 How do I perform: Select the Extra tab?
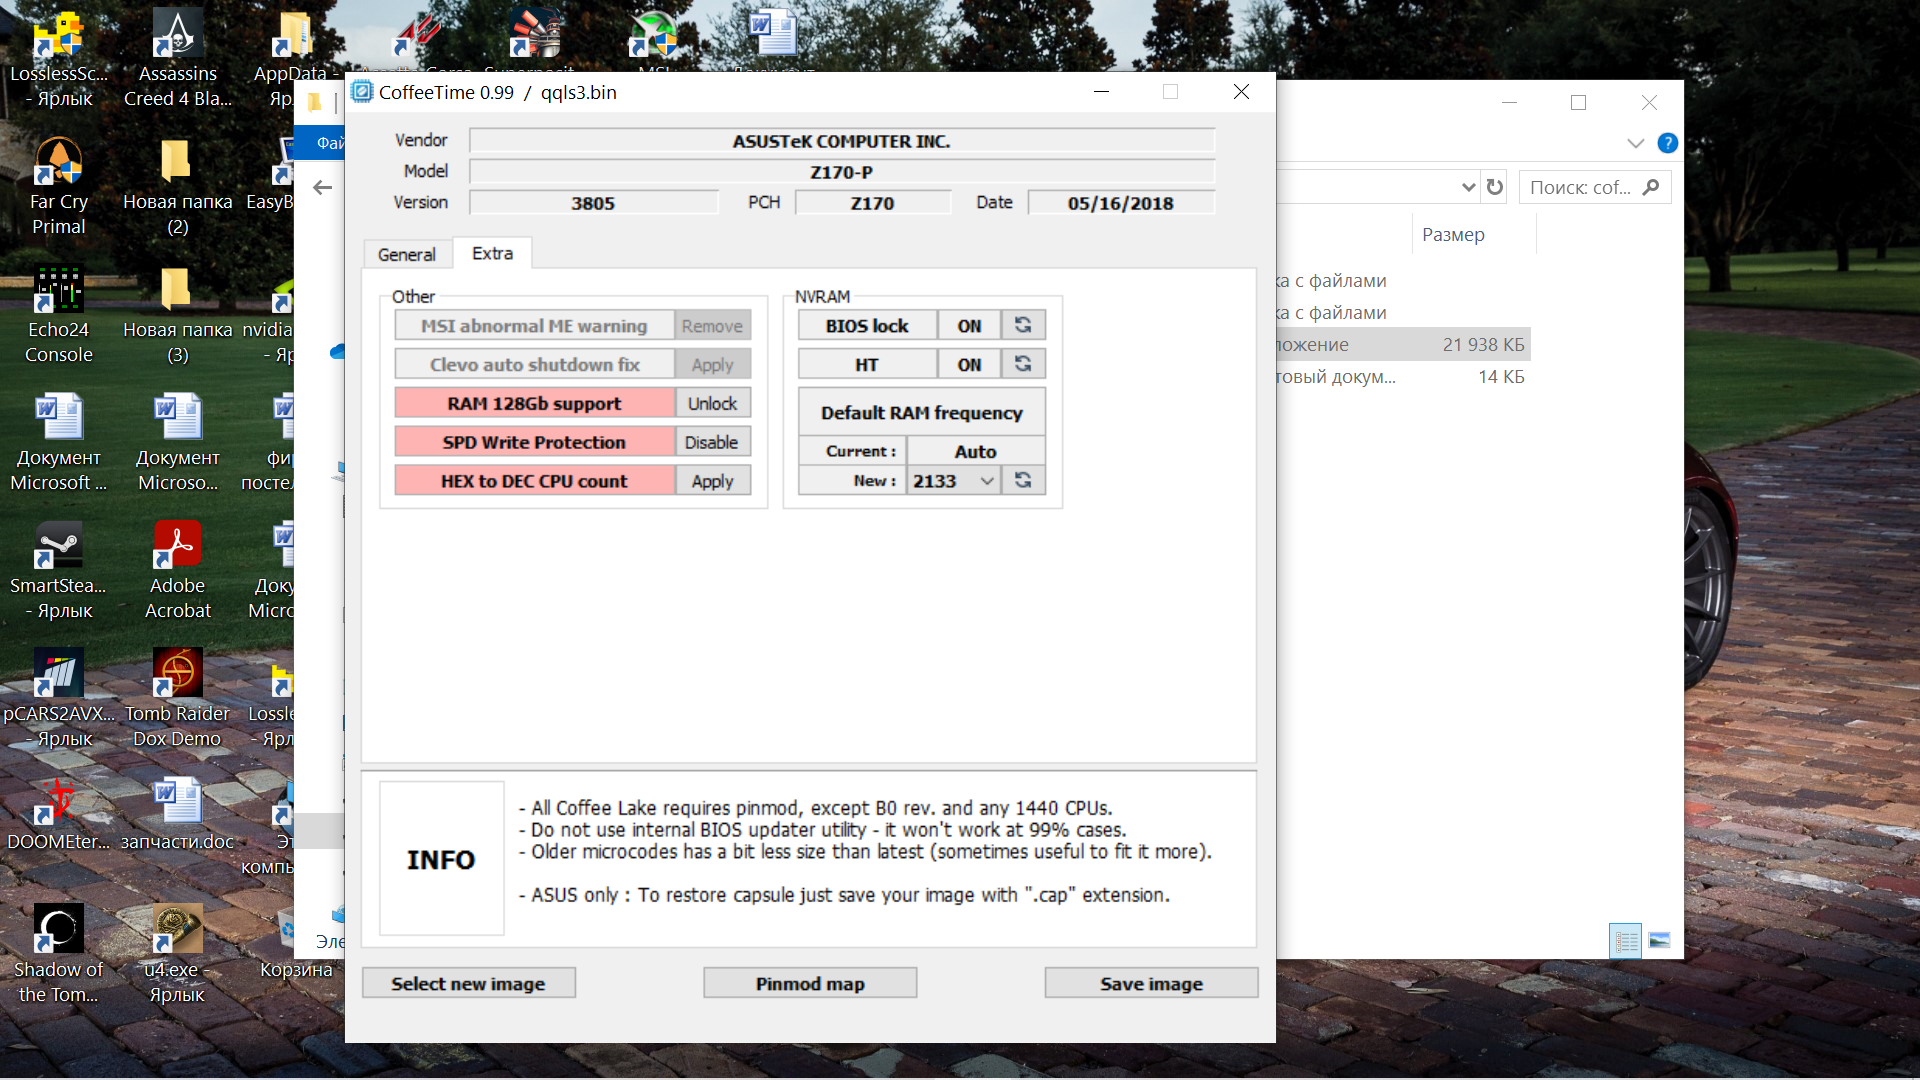[x=492, y=253]
